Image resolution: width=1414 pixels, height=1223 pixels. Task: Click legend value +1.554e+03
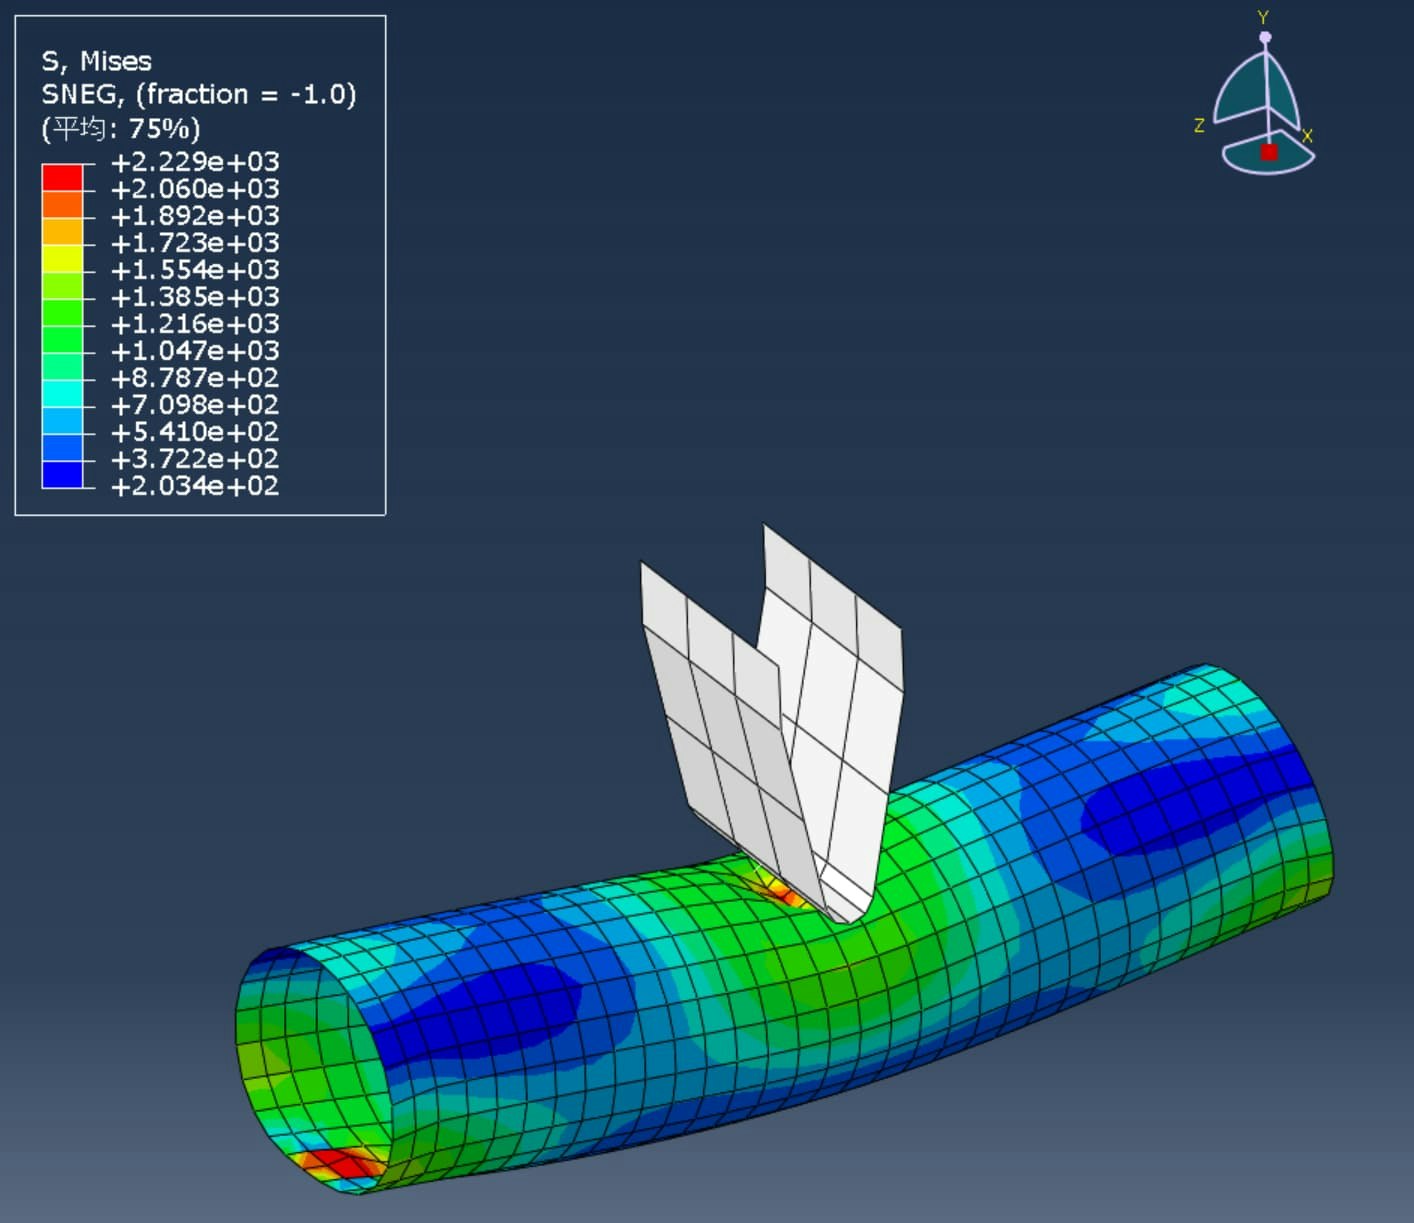195,270
